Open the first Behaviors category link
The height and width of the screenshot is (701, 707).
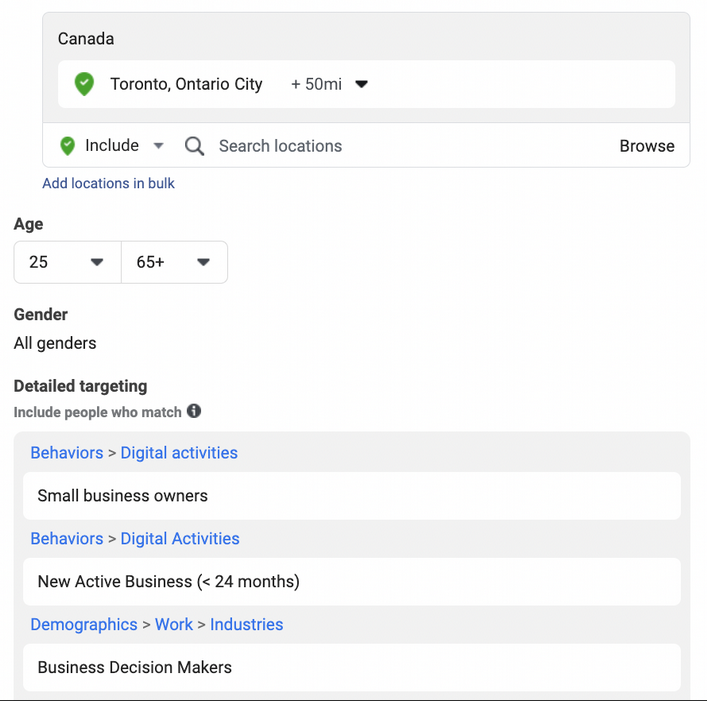click(x=67, y=453)
